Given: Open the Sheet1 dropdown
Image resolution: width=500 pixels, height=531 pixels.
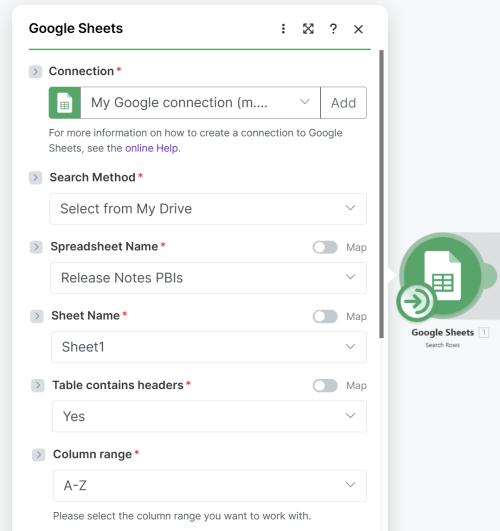Looking at the screenshot, I should pos(209,347).
